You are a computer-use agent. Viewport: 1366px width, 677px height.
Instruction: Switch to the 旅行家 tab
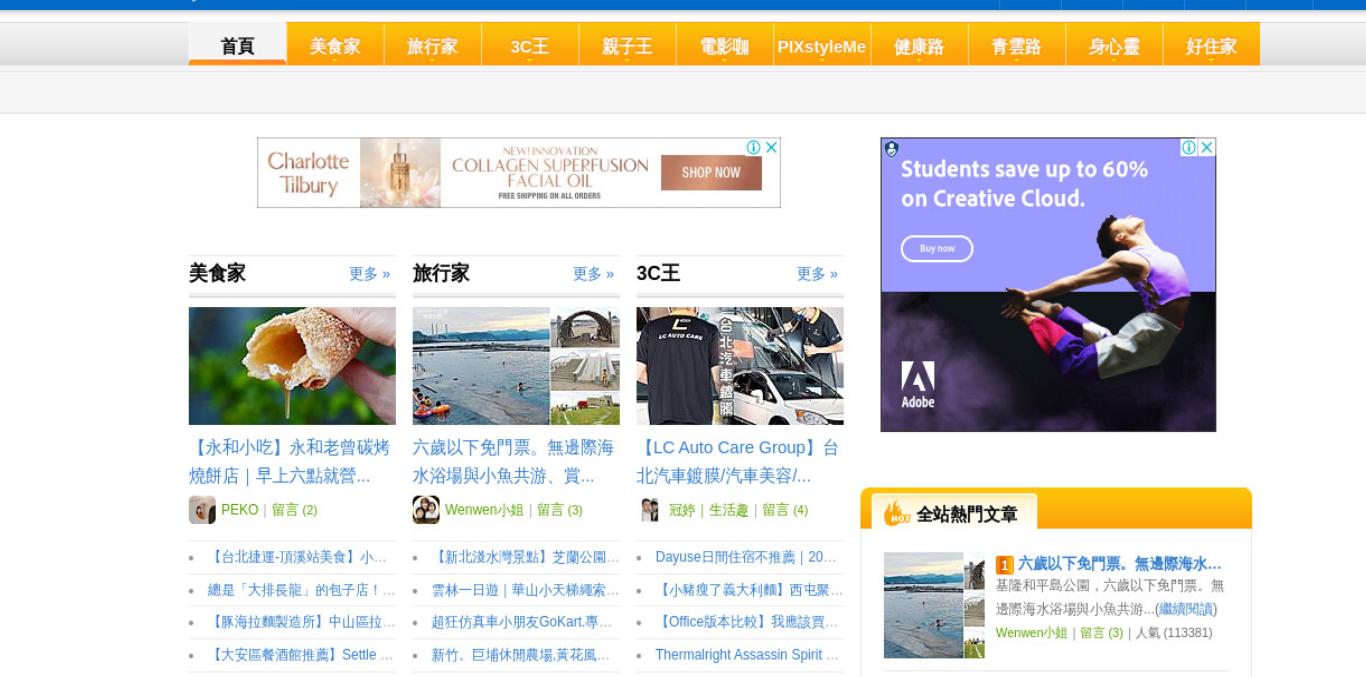(432, 45)
